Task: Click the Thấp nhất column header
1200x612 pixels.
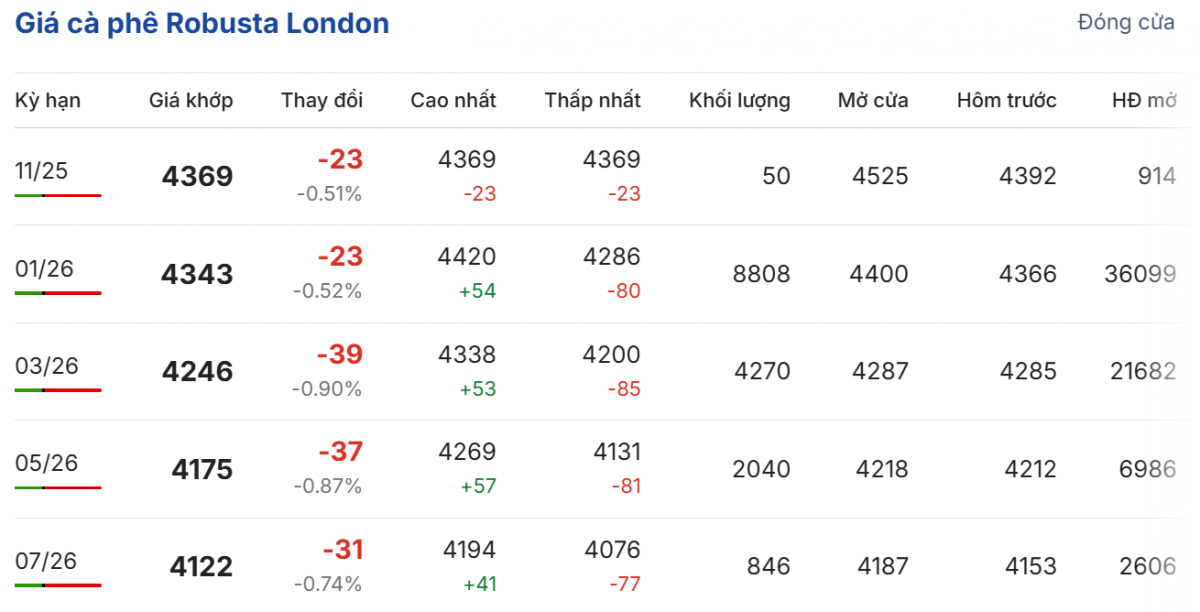Action: (x=593, y=100)
